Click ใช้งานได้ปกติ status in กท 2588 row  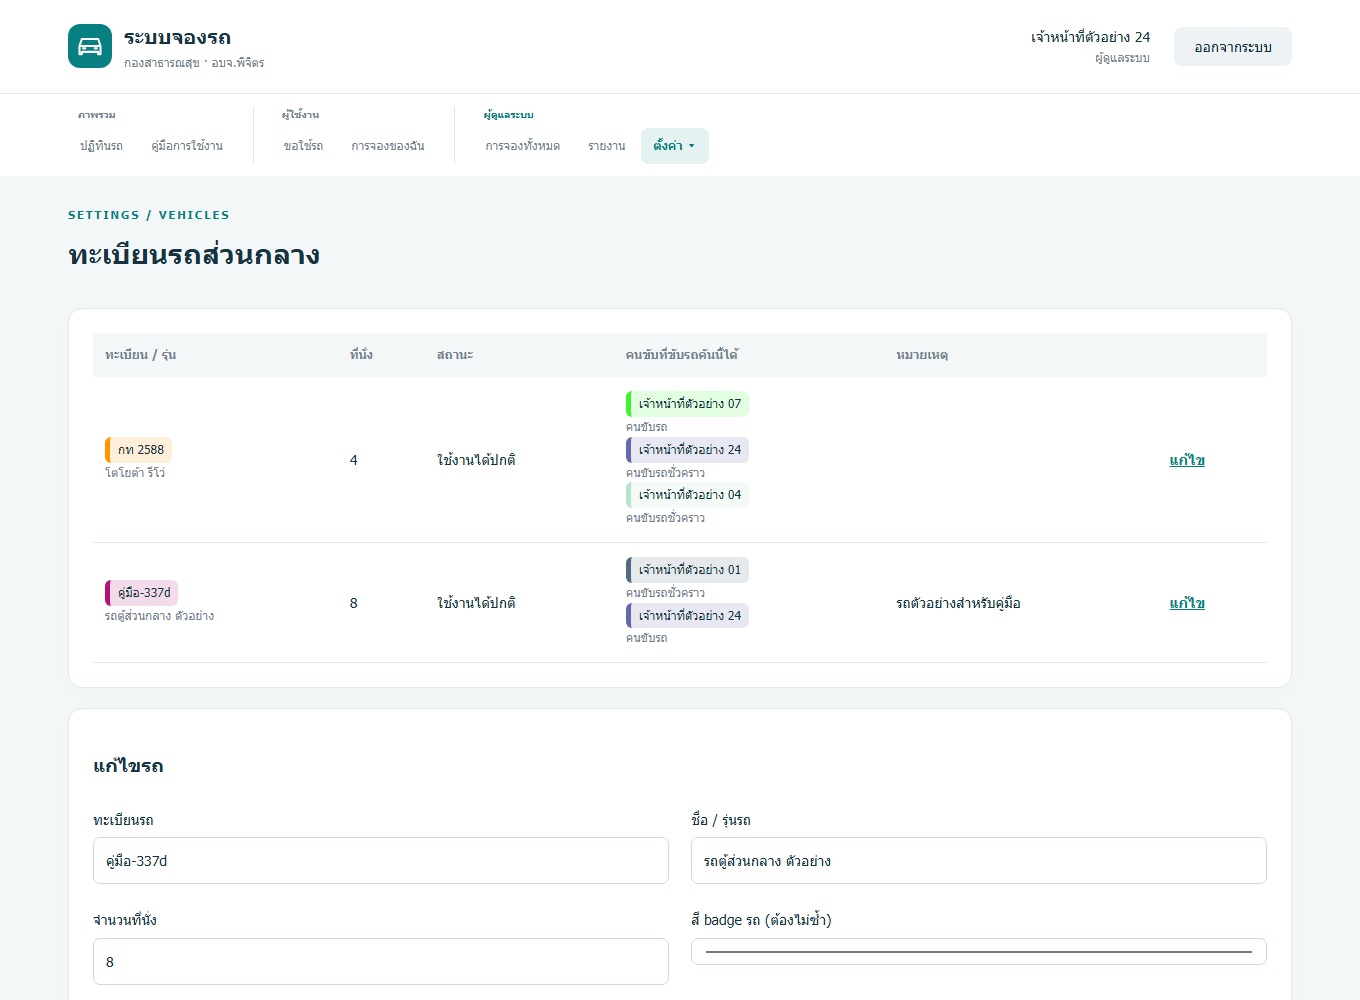click(476, 460)
